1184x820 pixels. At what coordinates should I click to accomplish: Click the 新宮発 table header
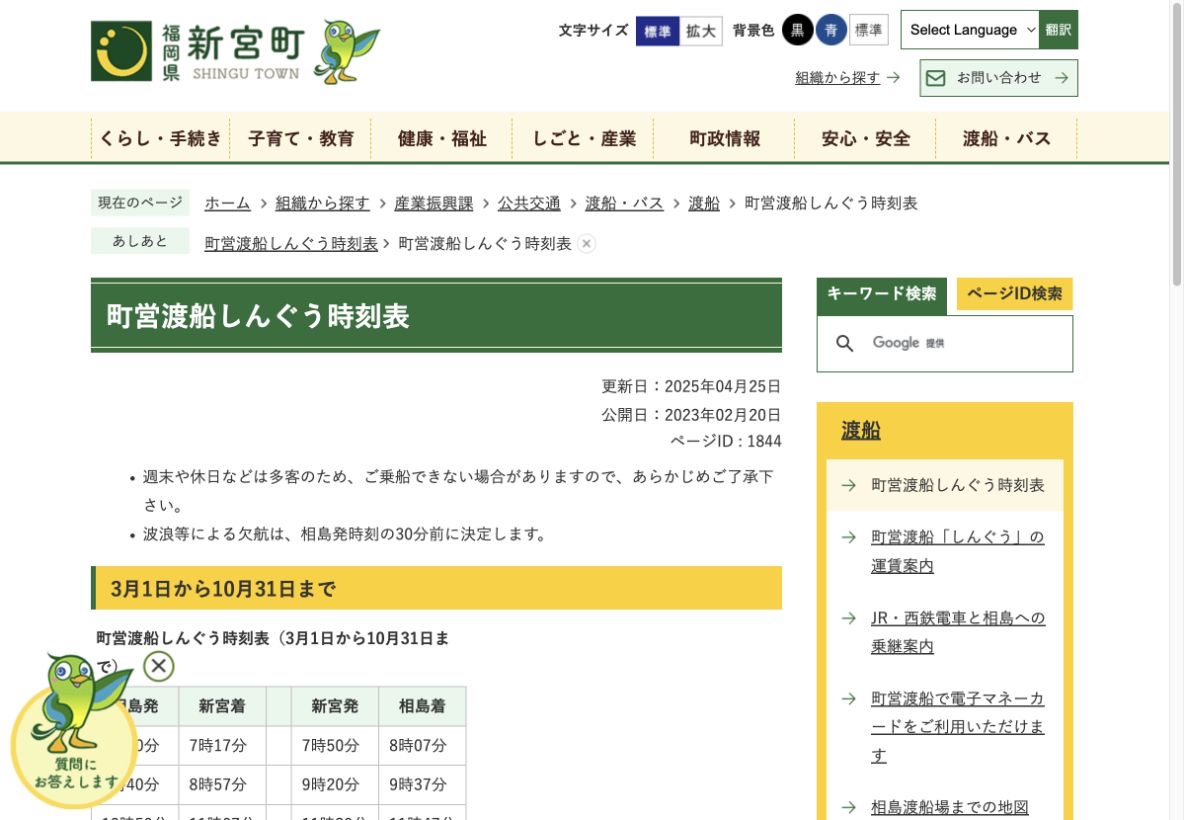point(335,706)
